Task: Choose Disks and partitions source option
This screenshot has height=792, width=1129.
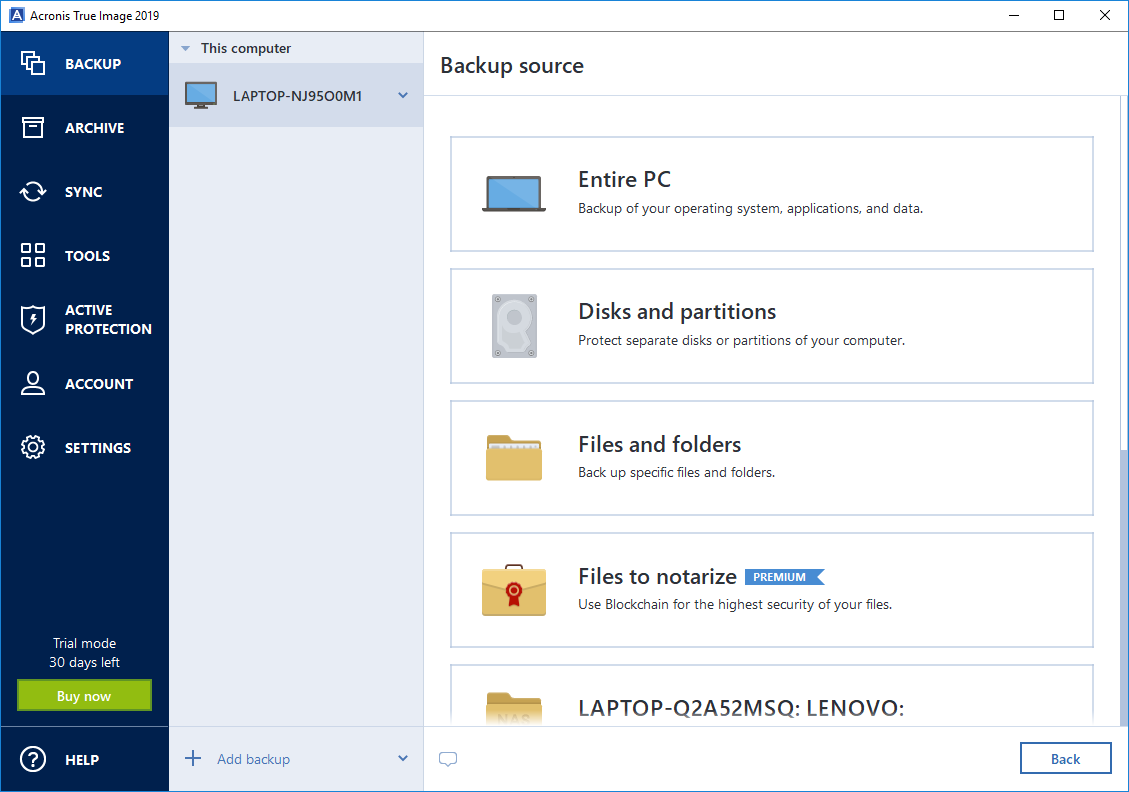Action: (x=771, y=326)
